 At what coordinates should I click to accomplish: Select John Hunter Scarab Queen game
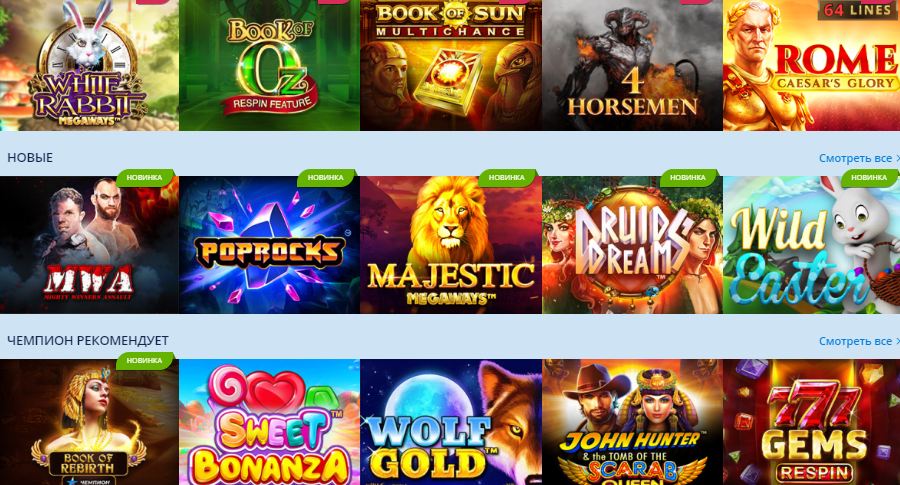[632, 422]
